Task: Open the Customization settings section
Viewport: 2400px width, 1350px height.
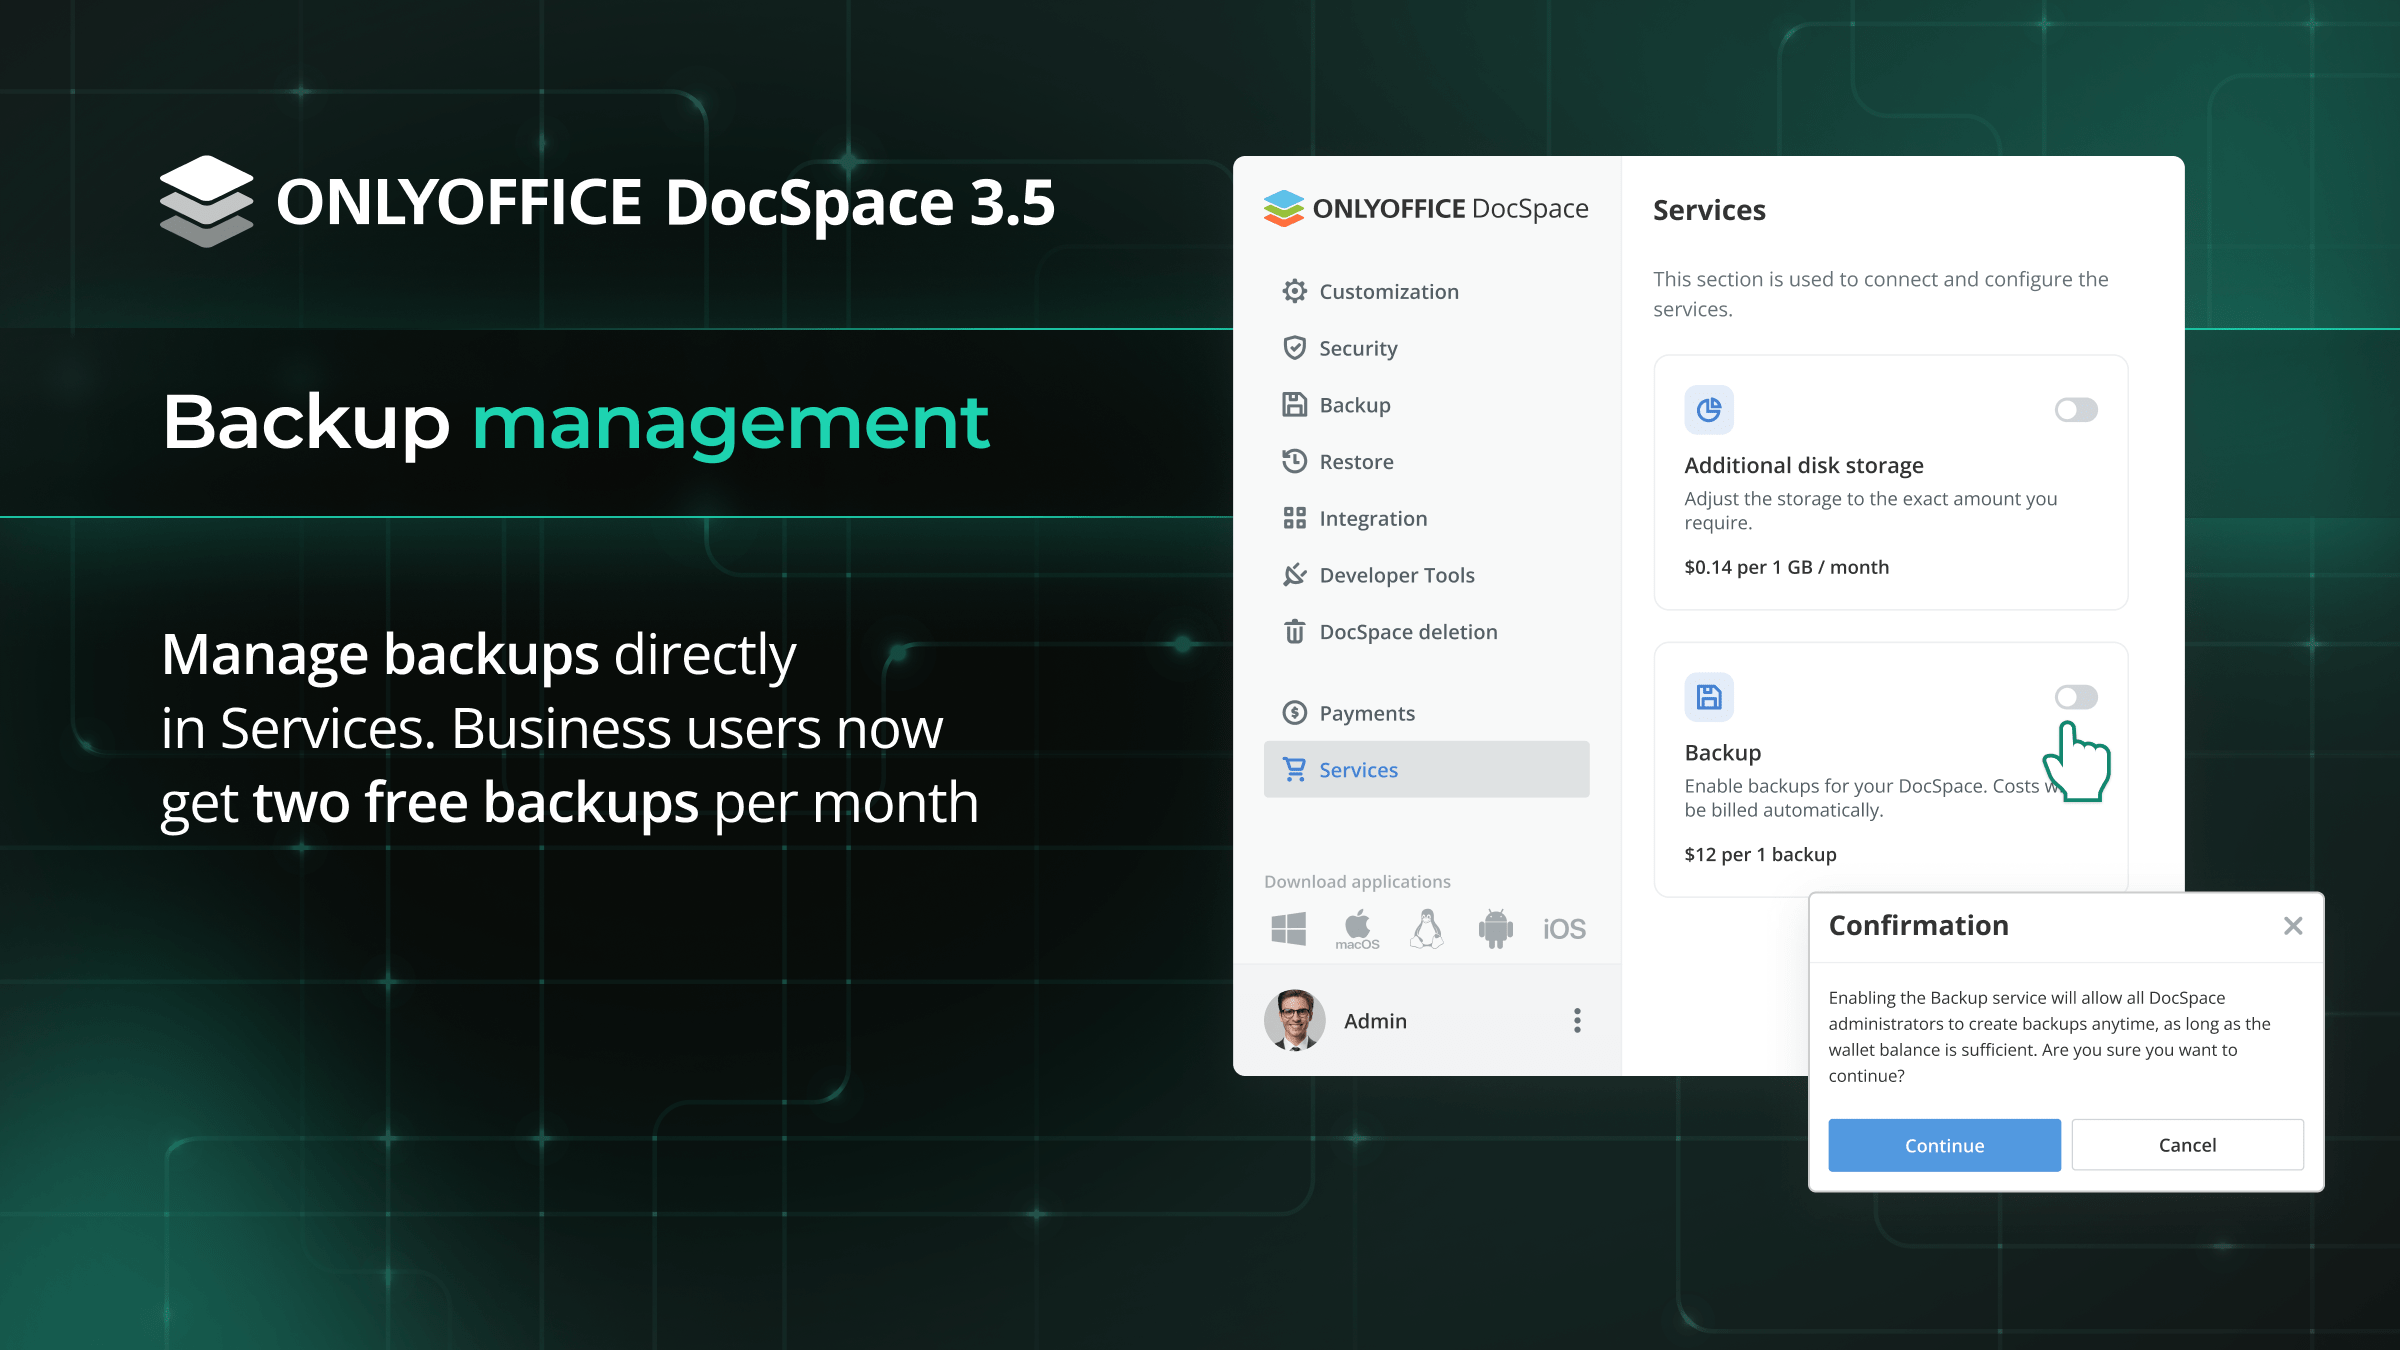Action: (1388, 292)
